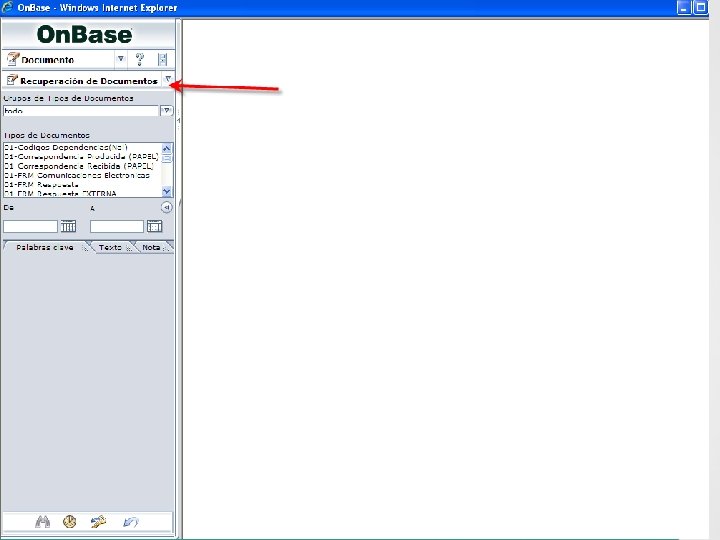This screenshot has height=540, width=720.
Task: Click document types list scroll down arrow
Action: click(167, 192)
